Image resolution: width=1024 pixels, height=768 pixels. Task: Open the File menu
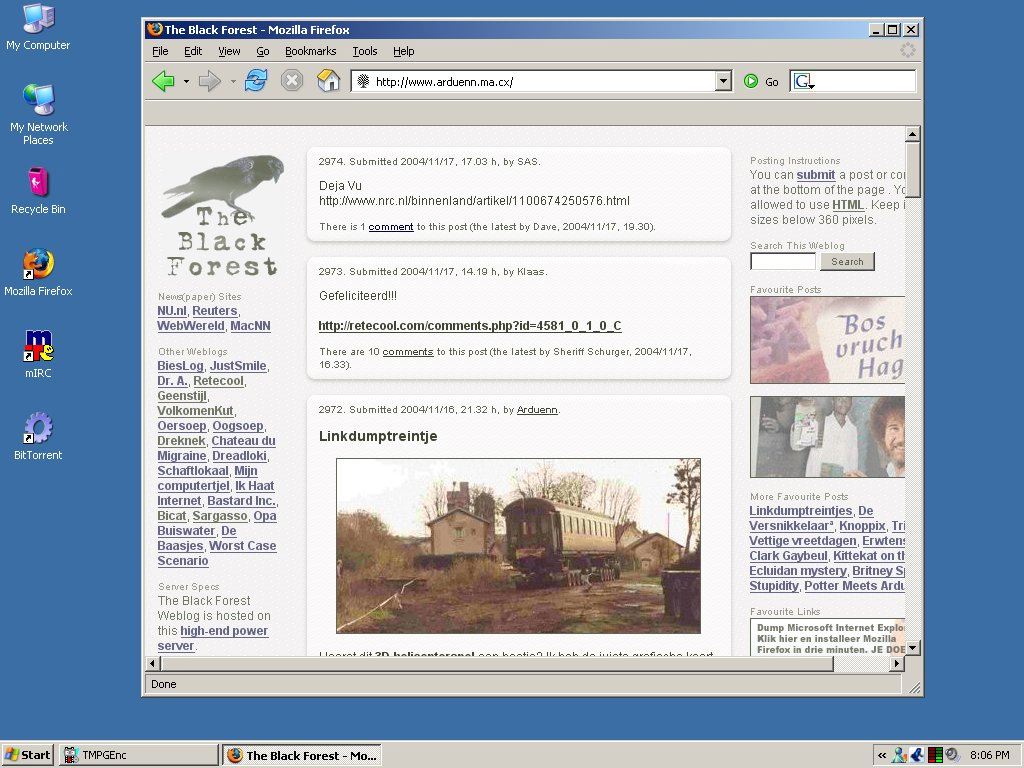[x=160, y=51]
